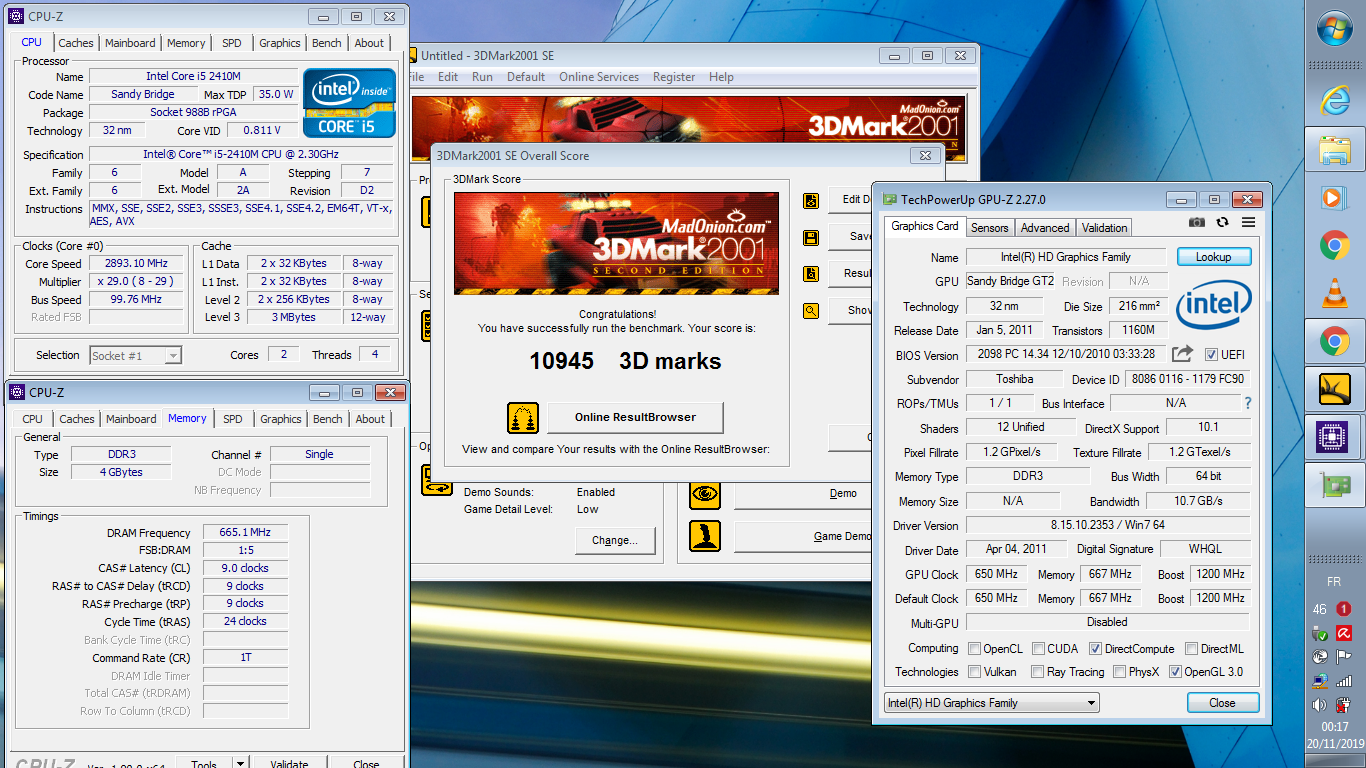Open the Intel(R) HD Graphics Family dropdown

click(991, 703)
